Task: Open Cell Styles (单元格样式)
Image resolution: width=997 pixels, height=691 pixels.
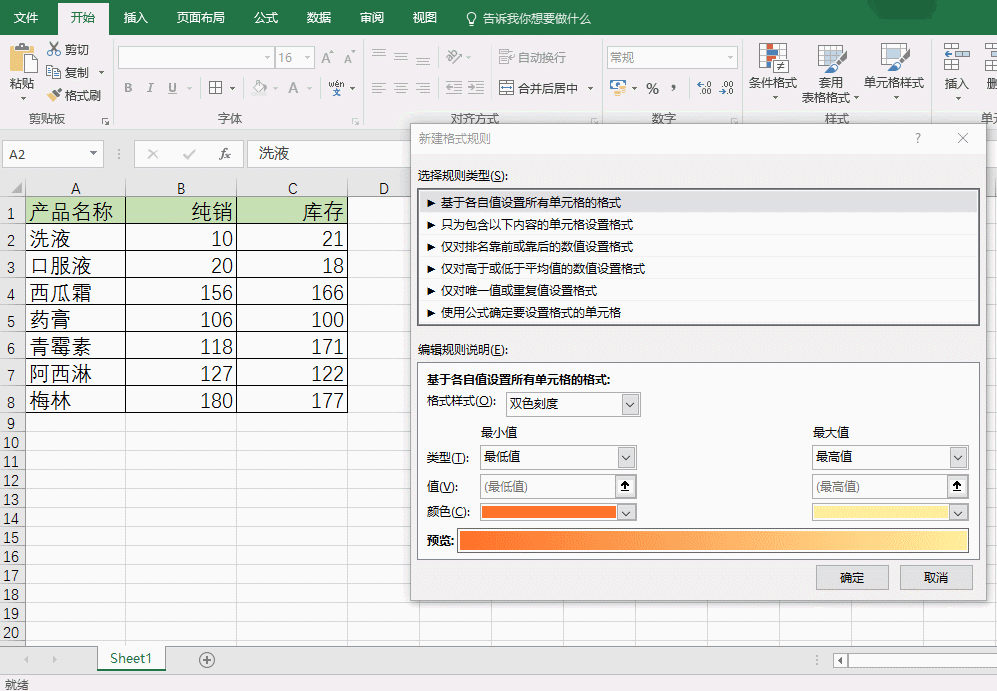Action: 894,71
